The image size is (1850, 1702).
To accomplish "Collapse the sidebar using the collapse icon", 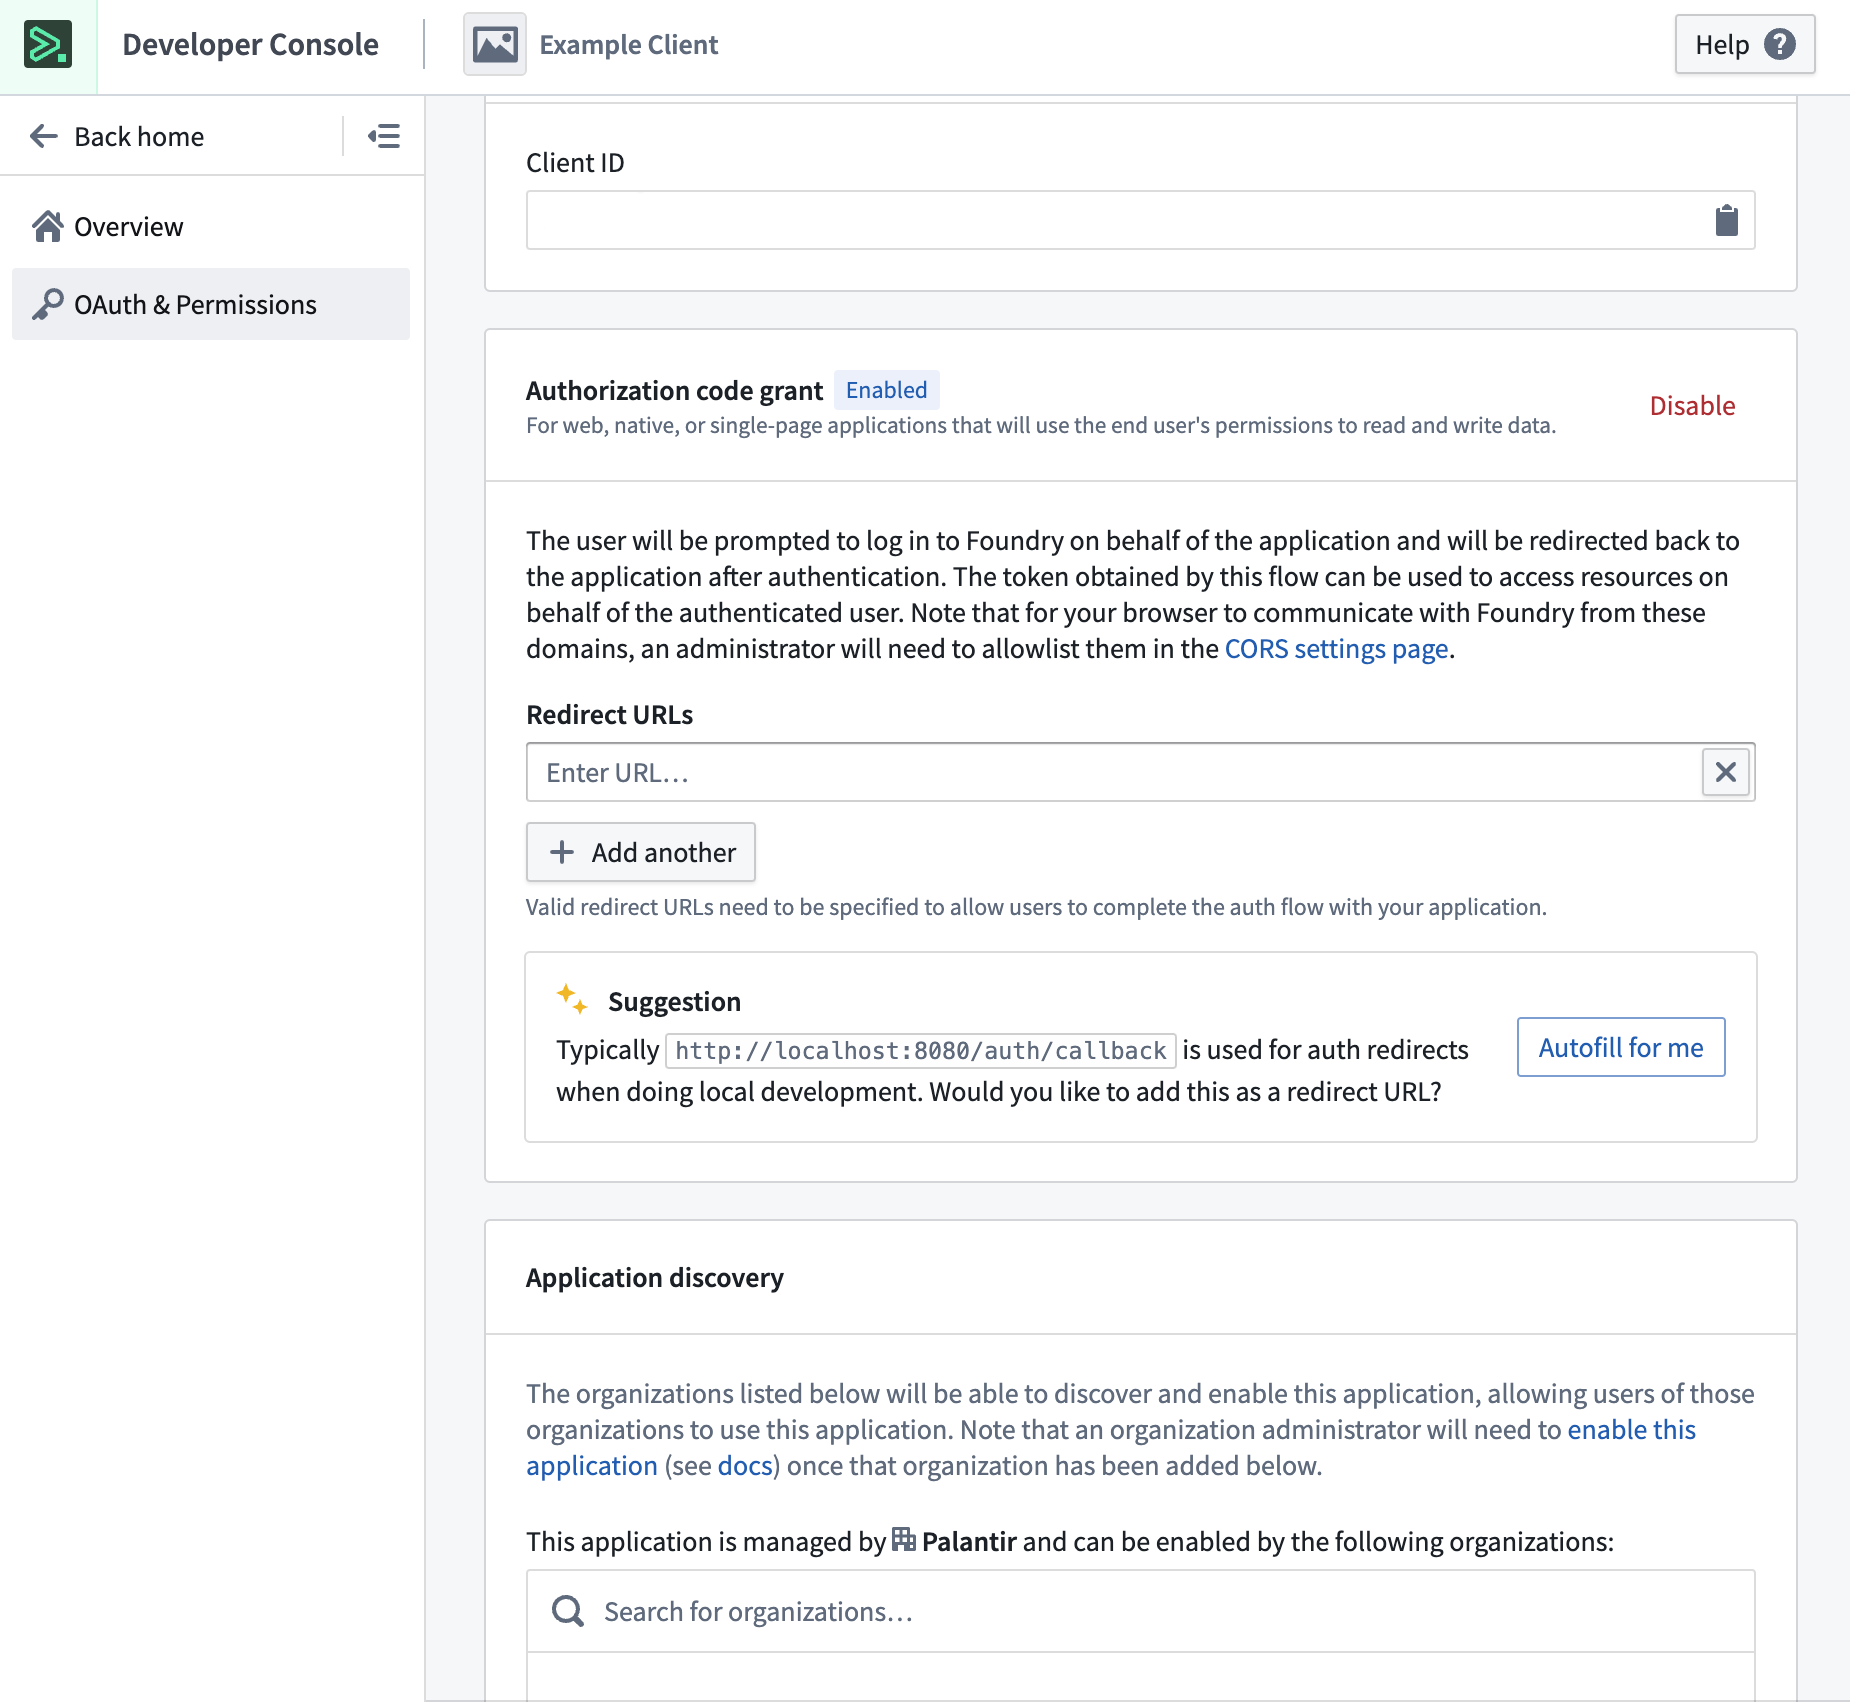I will [384, 136].
